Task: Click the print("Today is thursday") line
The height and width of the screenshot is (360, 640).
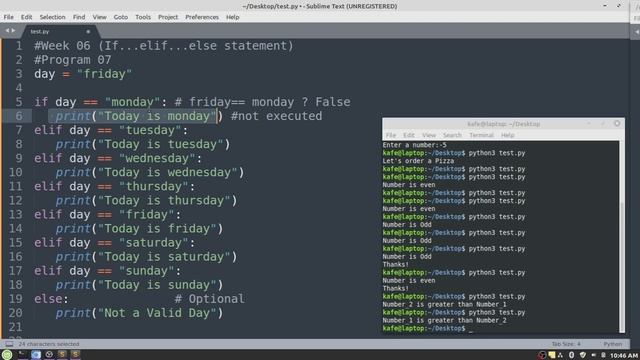Action: pos(146,200)
